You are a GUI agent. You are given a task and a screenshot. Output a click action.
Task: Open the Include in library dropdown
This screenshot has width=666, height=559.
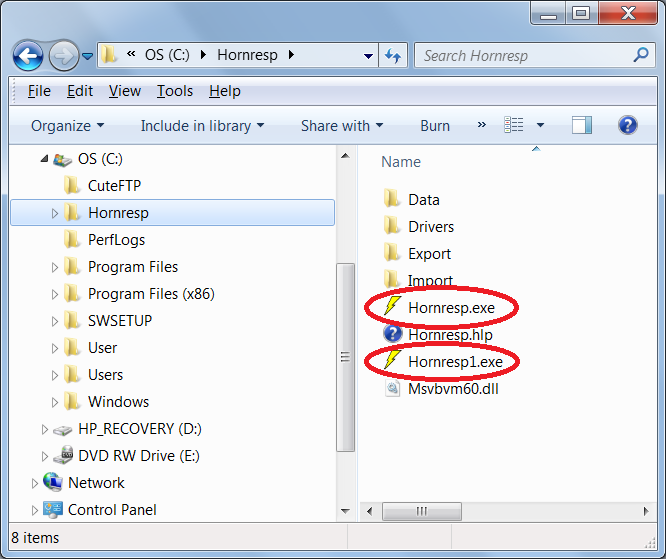[202, 126]
